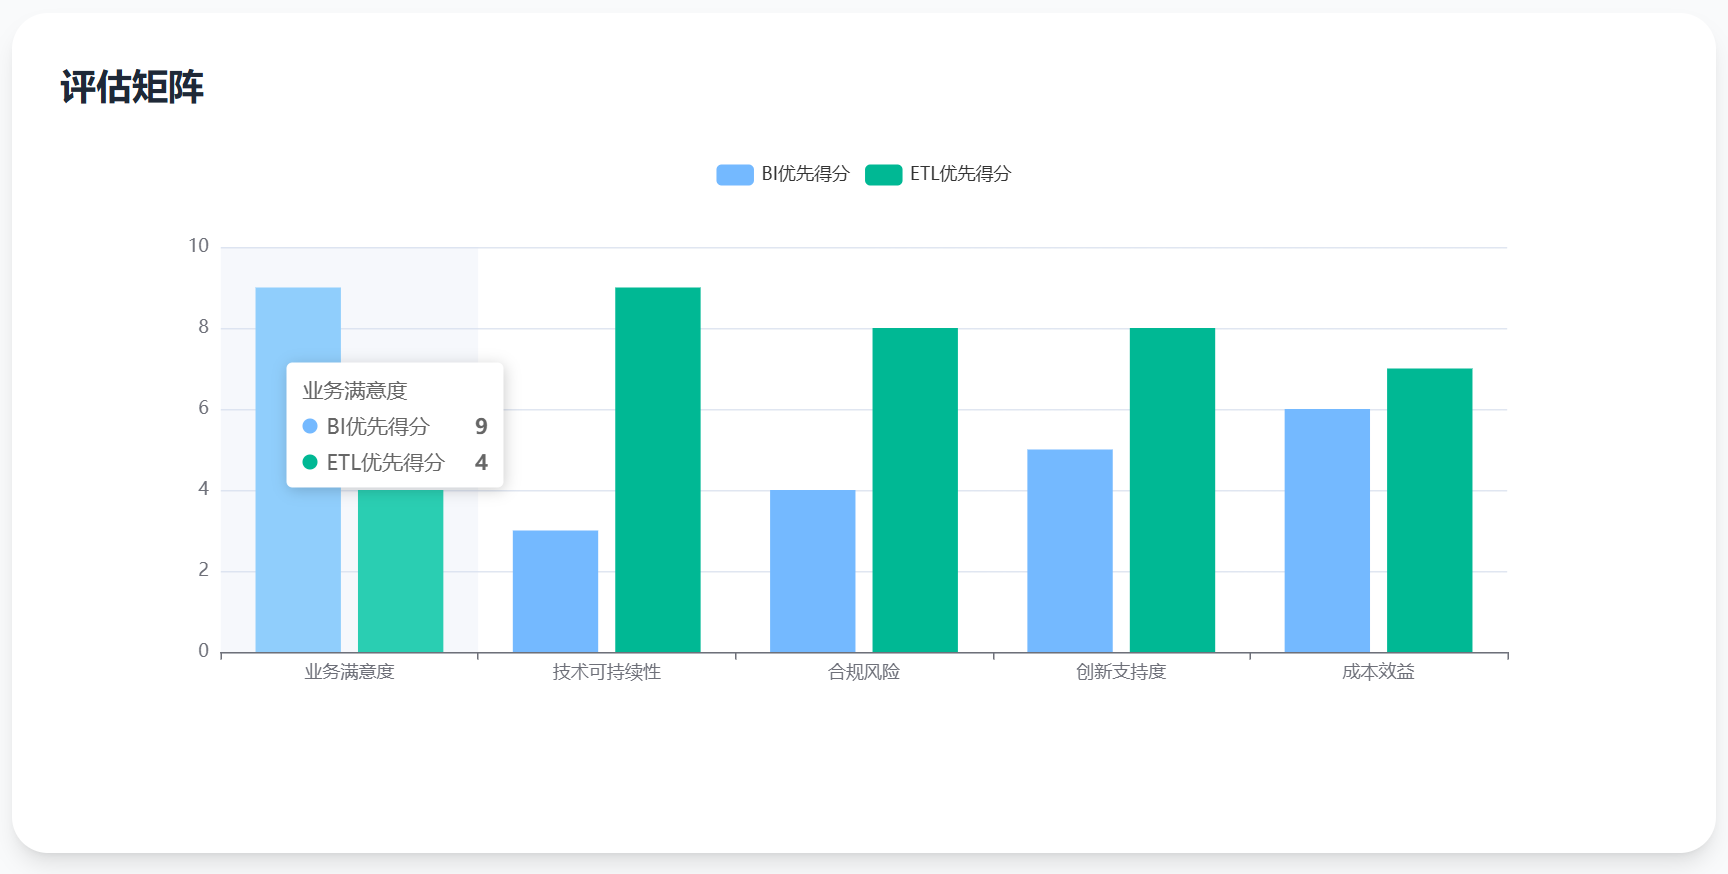Click the y-axis label 10
The height and width of the screenshot is (874, 1728).
[x=199, y=246]
